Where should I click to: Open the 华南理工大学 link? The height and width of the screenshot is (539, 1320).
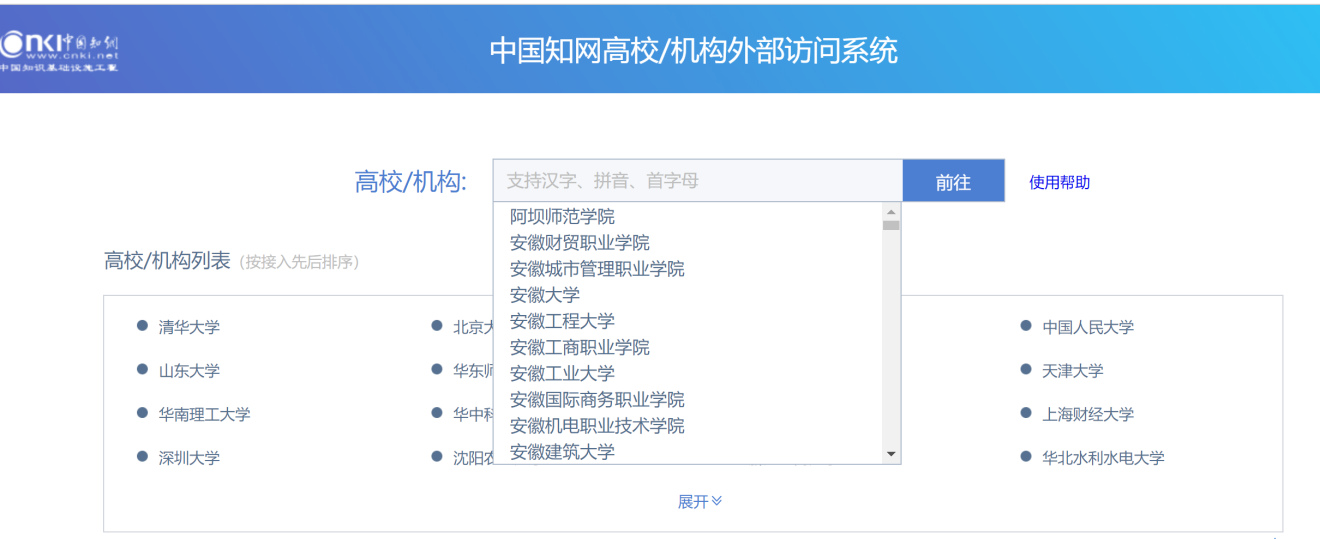click(204, 414)
